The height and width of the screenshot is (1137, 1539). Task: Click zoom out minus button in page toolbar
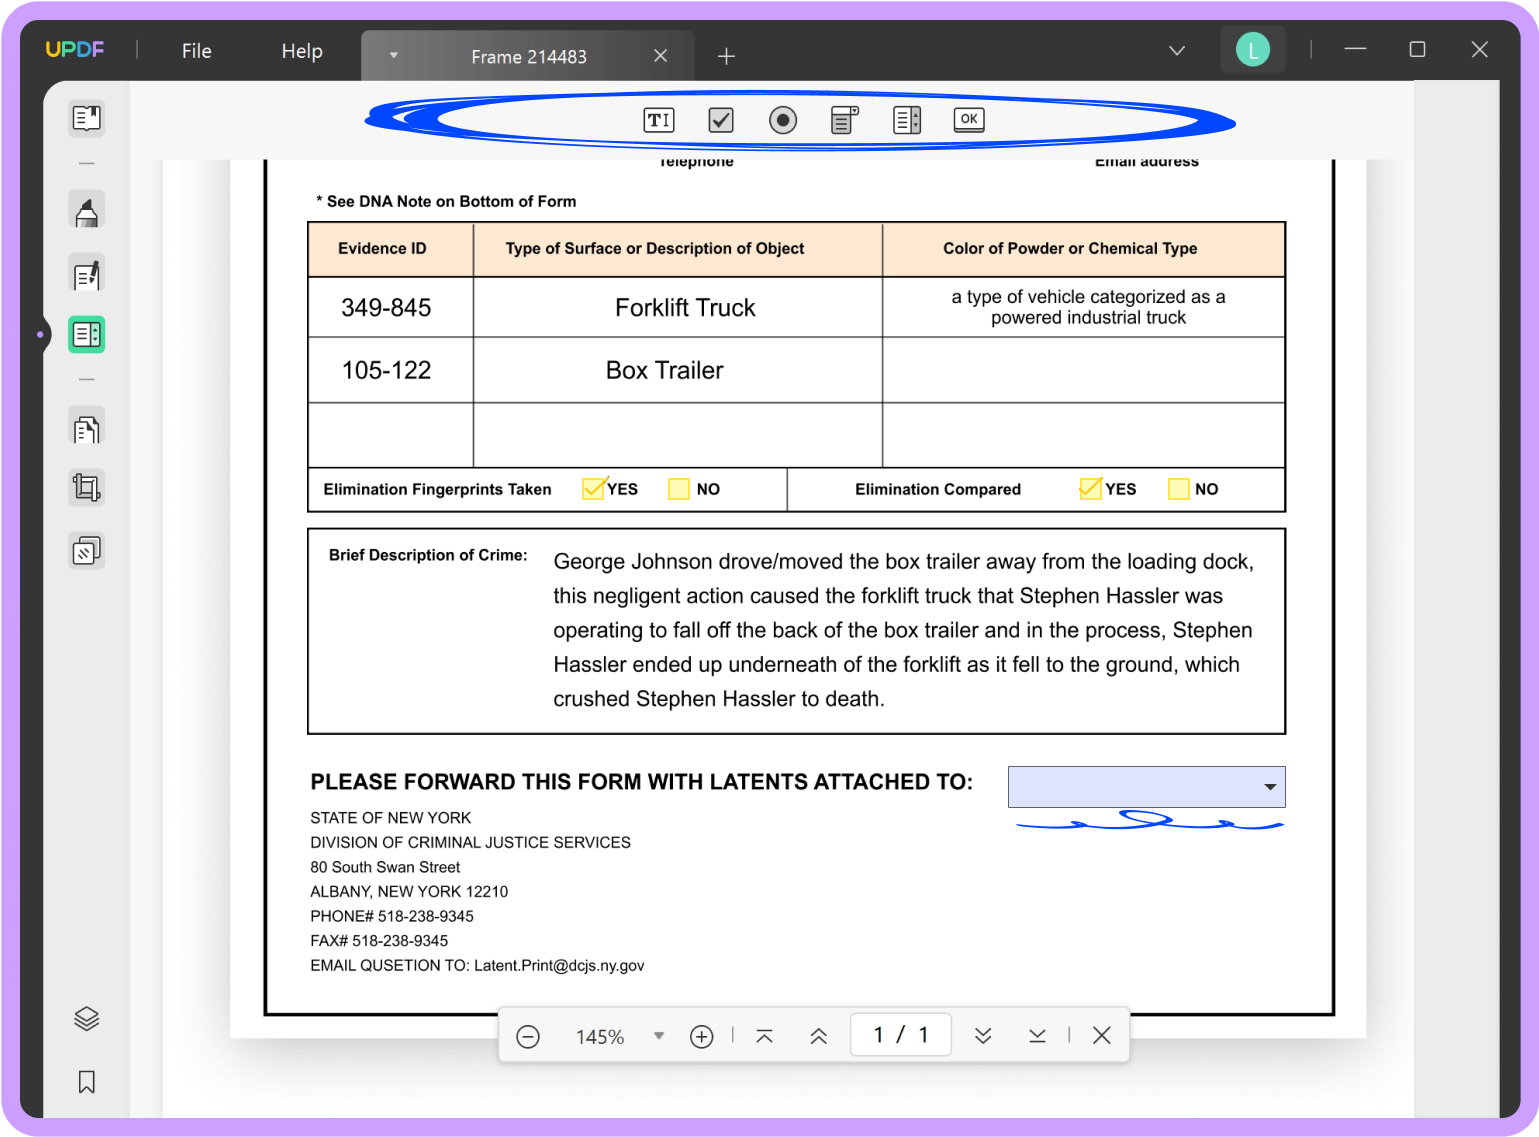pos(529,1035)
